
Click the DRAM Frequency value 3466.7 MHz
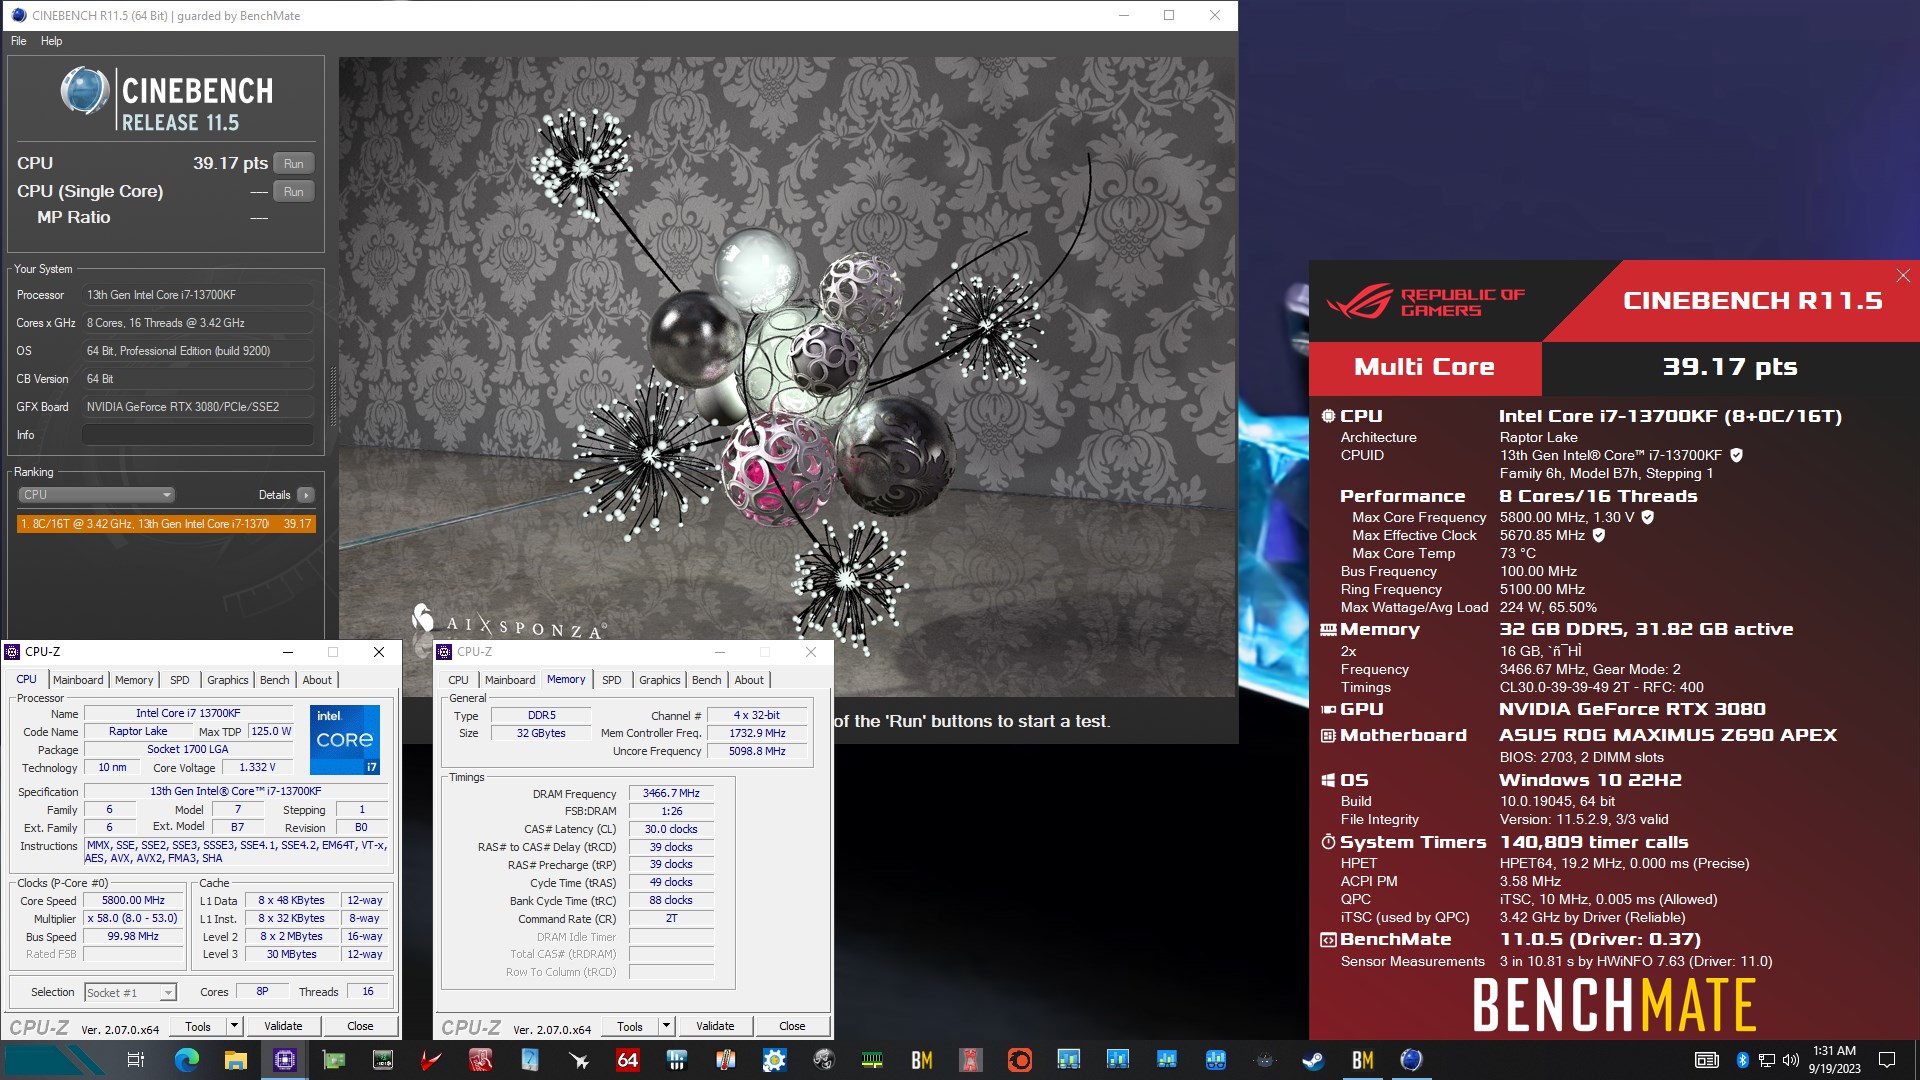click(671, 793)
